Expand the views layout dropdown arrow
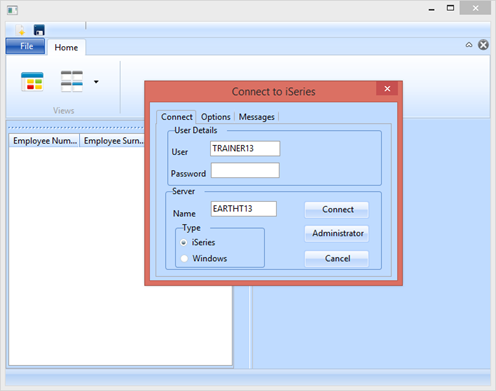This screenshot has width=496, height=391. tap(96, 82)
